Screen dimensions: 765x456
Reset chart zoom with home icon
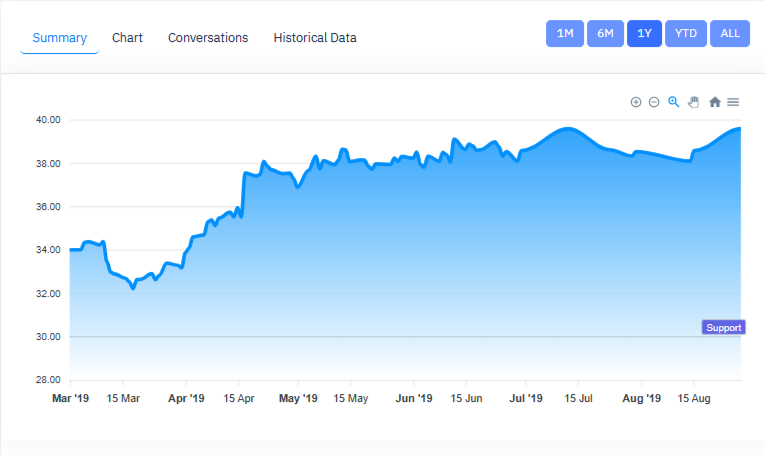pyautogui.click(x=715, y=102)
